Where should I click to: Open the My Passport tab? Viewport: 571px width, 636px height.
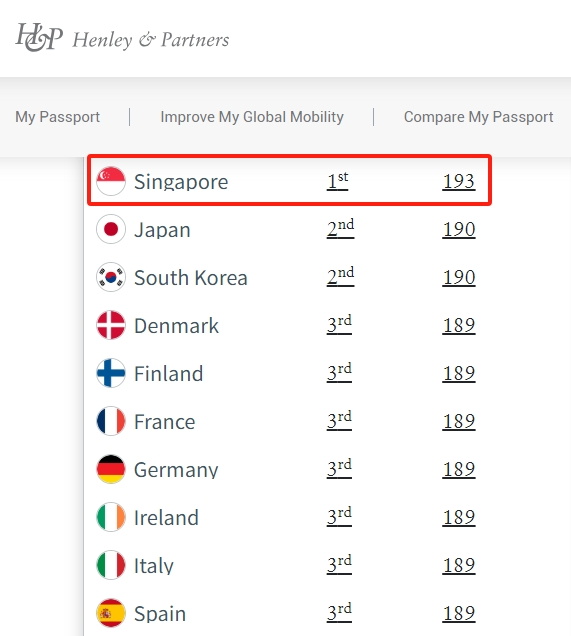[58, 117]
